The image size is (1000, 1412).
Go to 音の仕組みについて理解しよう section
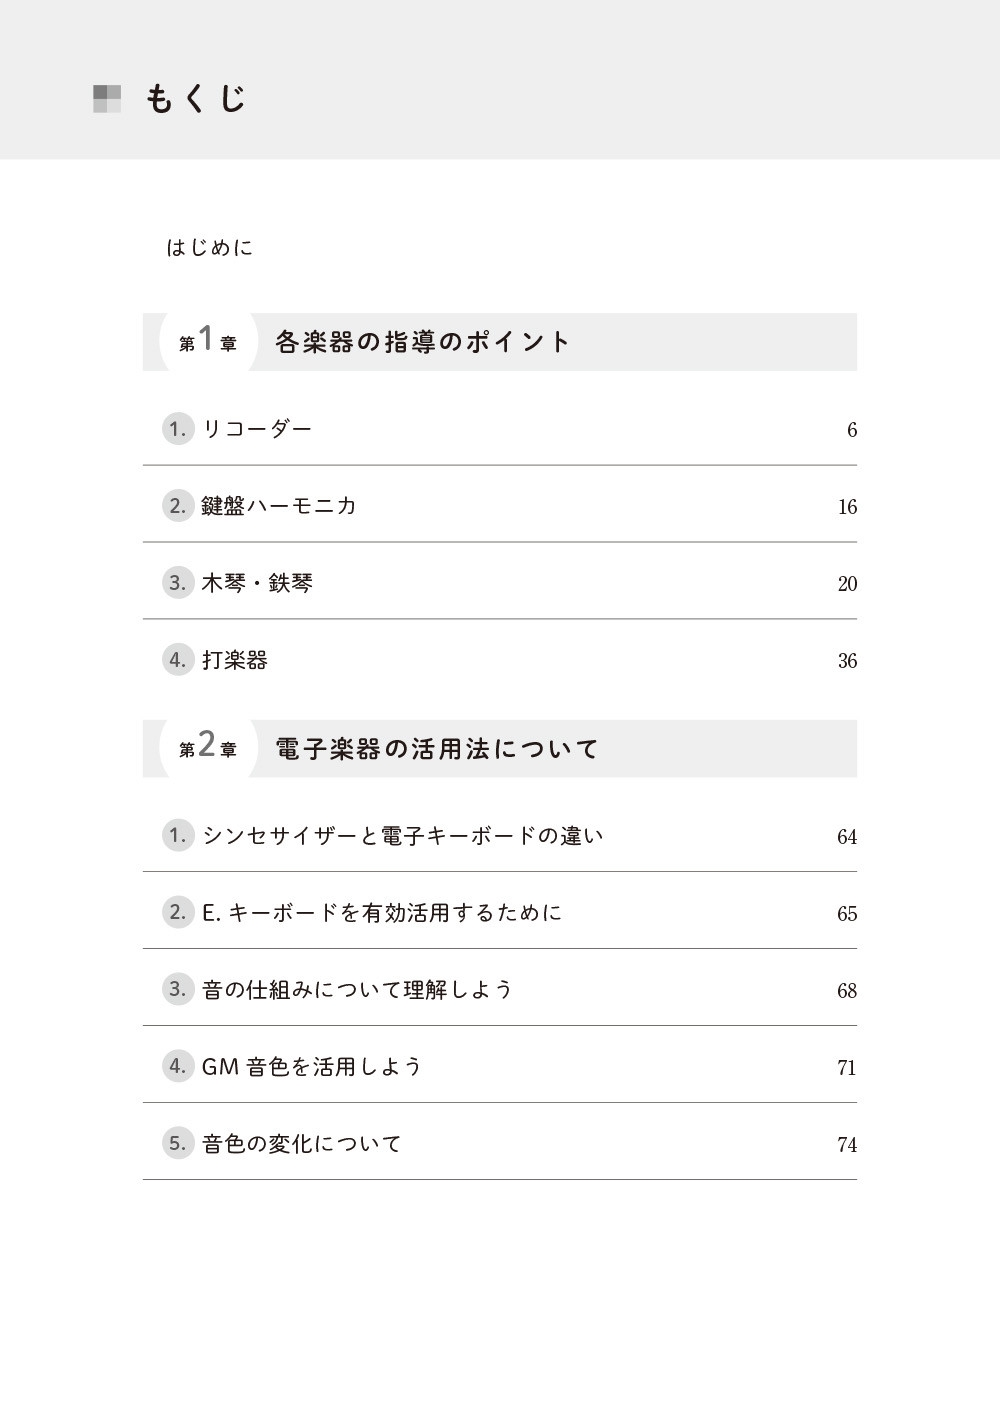point(357,990)
